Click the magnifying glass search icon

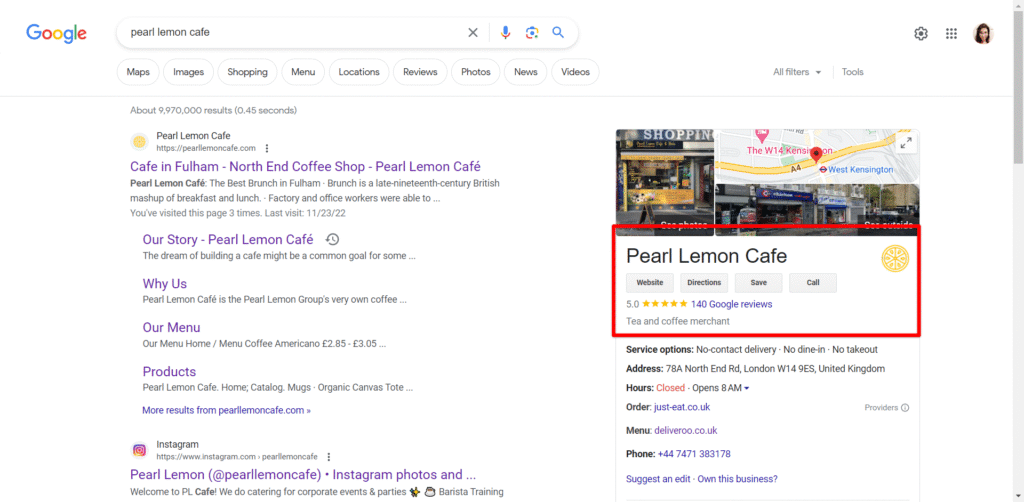pos(558,32)
